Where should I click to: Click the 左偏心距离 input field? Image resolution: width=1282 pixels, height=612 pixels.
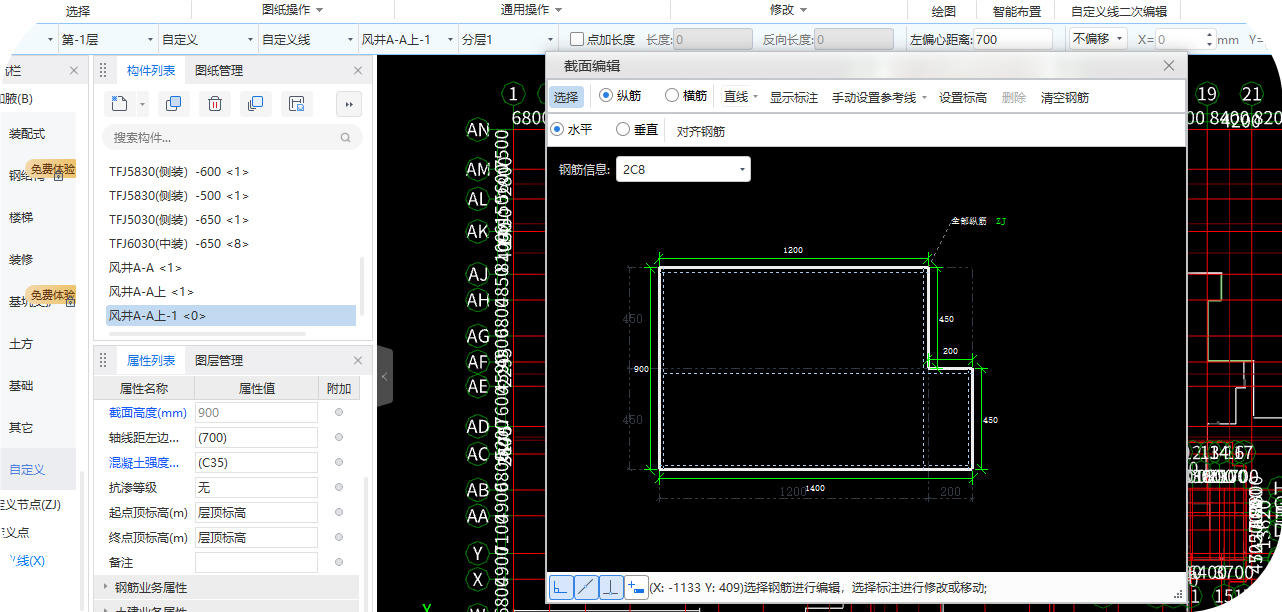click(x=1012, y=40)
